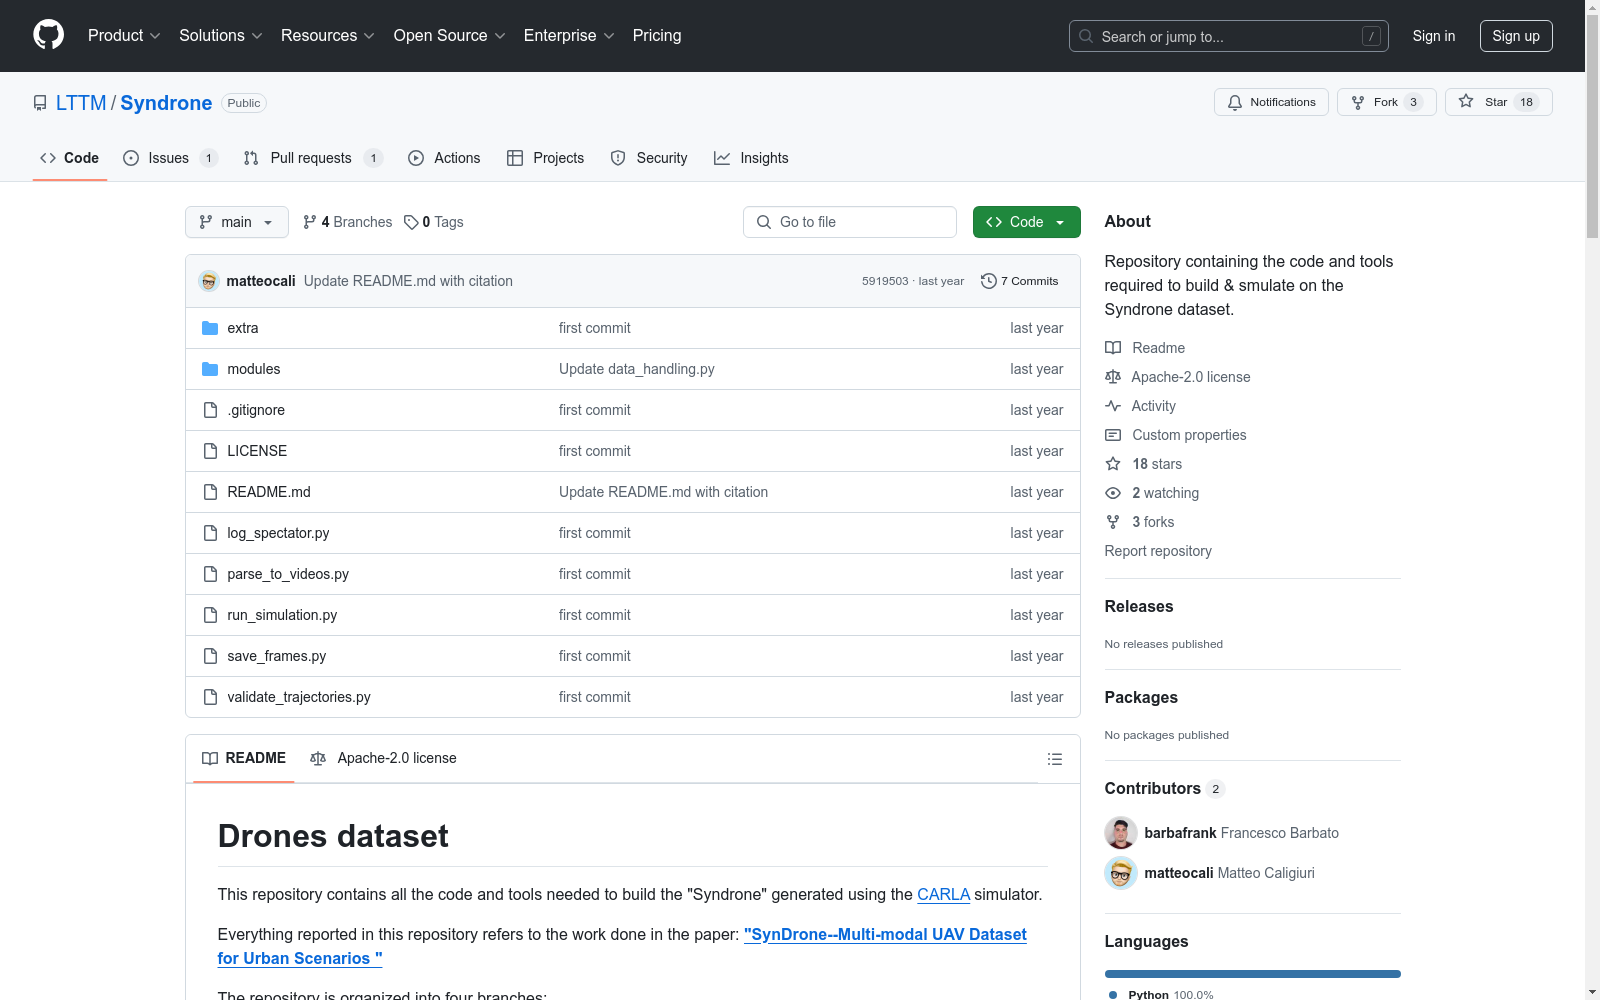Fork the Syndrone repository
1600x1000 pixels.
pyautogui.click(x=1386, y=102)
